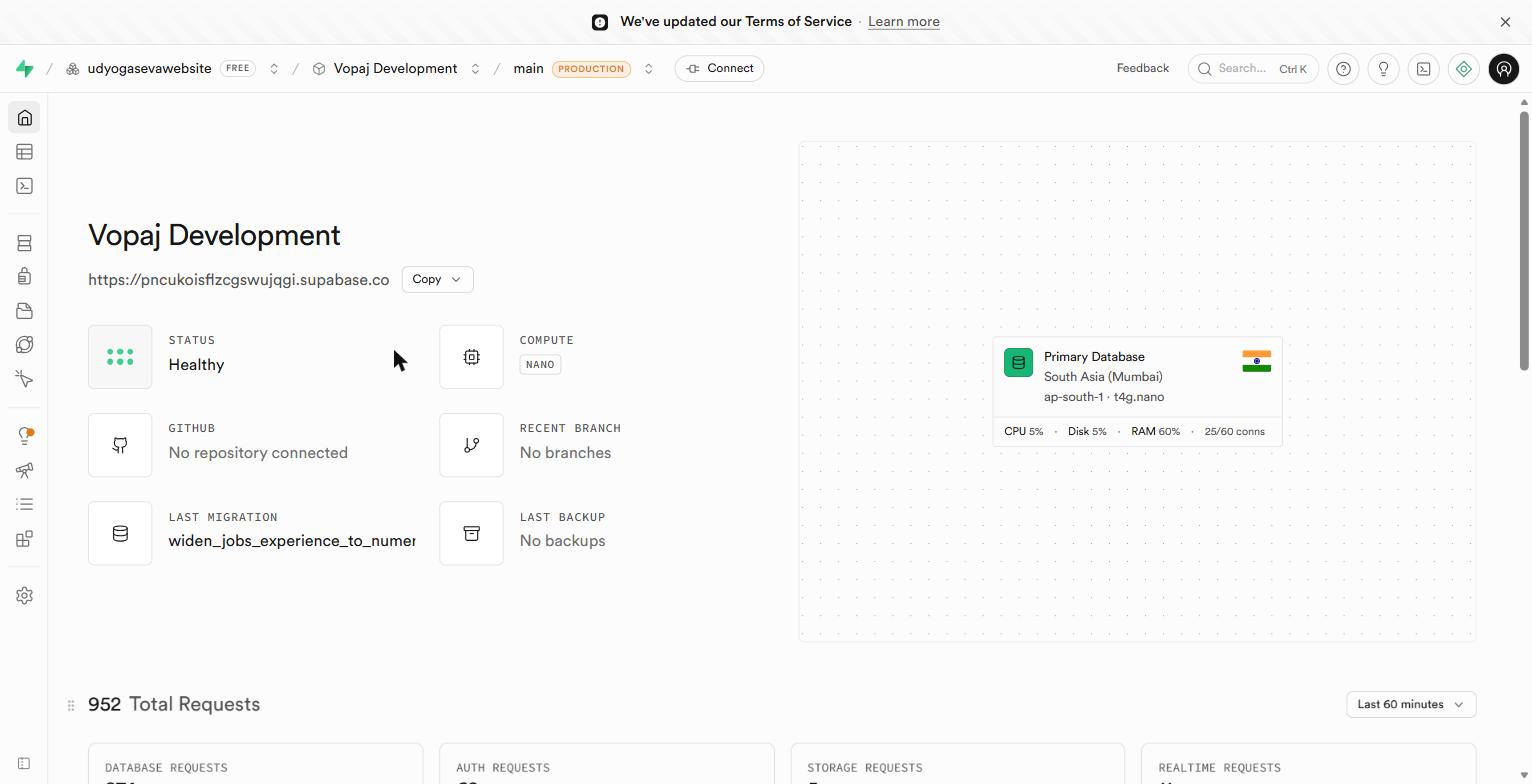This screenshot has height=784, width=1532.
Task: Open the inline SQL editor header icon
Action: point(1423,69)
